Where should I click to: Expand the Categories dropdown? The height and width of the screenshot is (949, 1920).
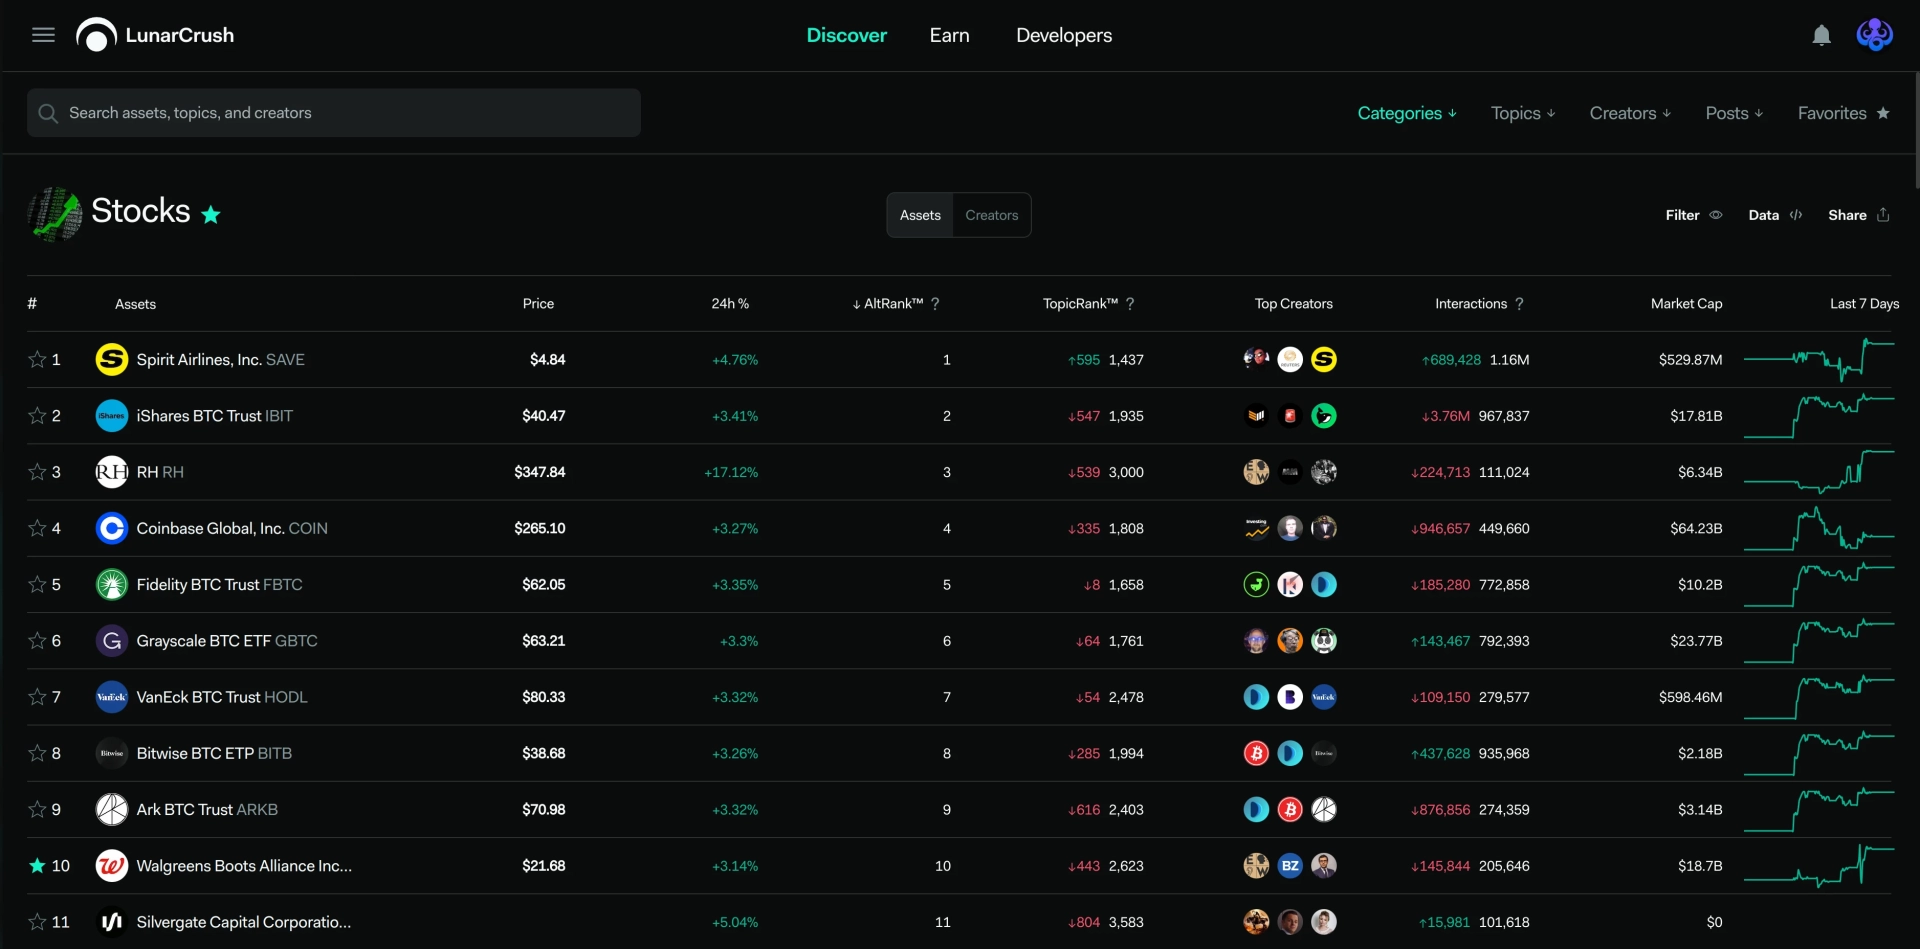point(1406,113)
